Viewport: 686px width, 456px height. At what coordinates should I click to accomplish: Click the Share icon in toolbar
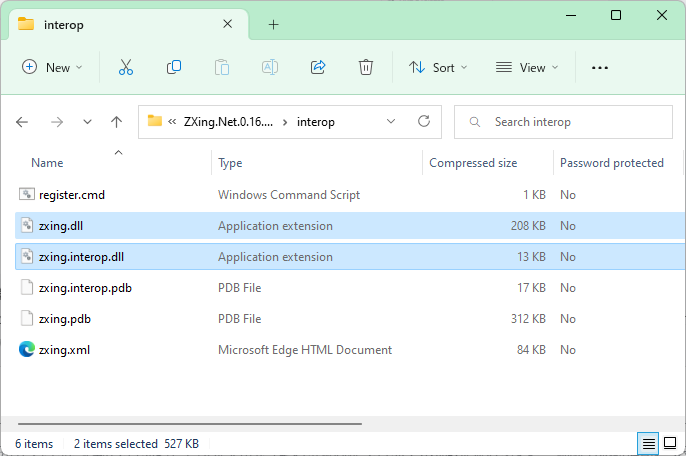(318, 67)
